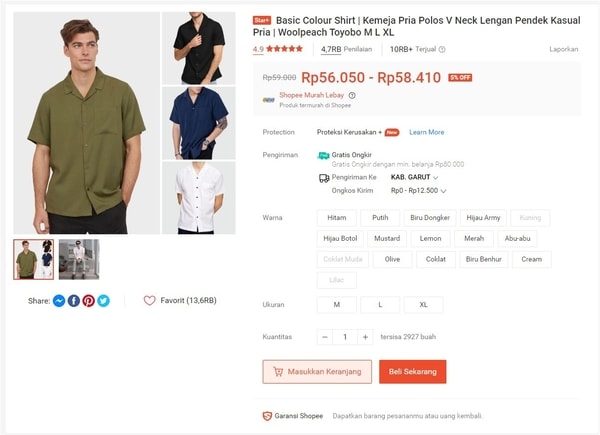Increase quantity with the plus button

[x=365, y=337]
